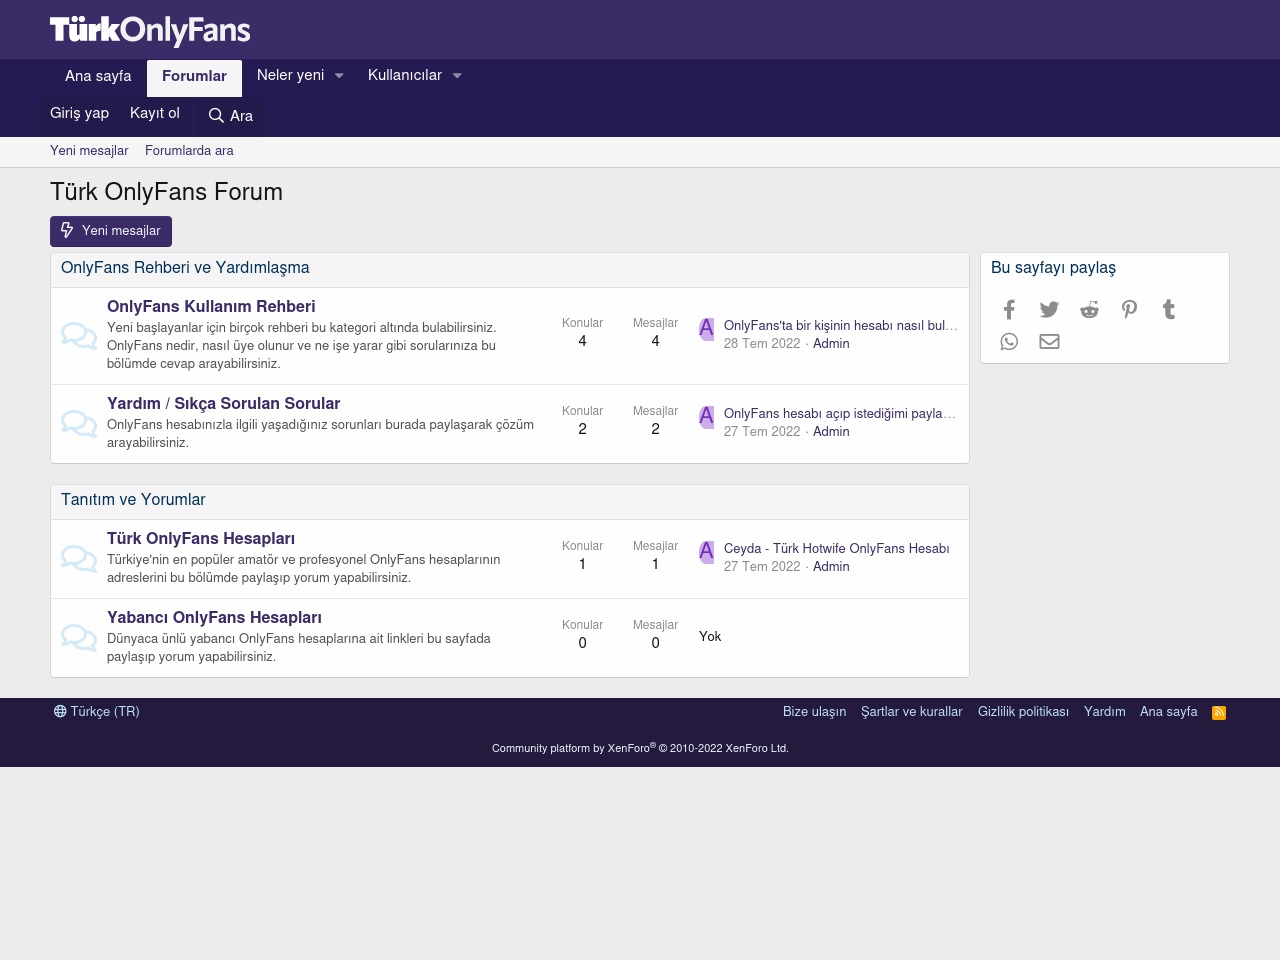
Task: Open the Türk OnlyFans Hesapları forum
Action: click(x=201, y=539)
